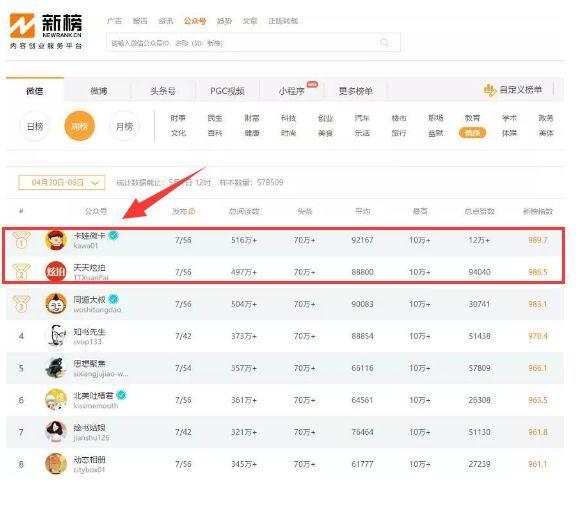The image size is (579, 507).
Task: Switch to the 头条号 tab
Action: (163, 91)
